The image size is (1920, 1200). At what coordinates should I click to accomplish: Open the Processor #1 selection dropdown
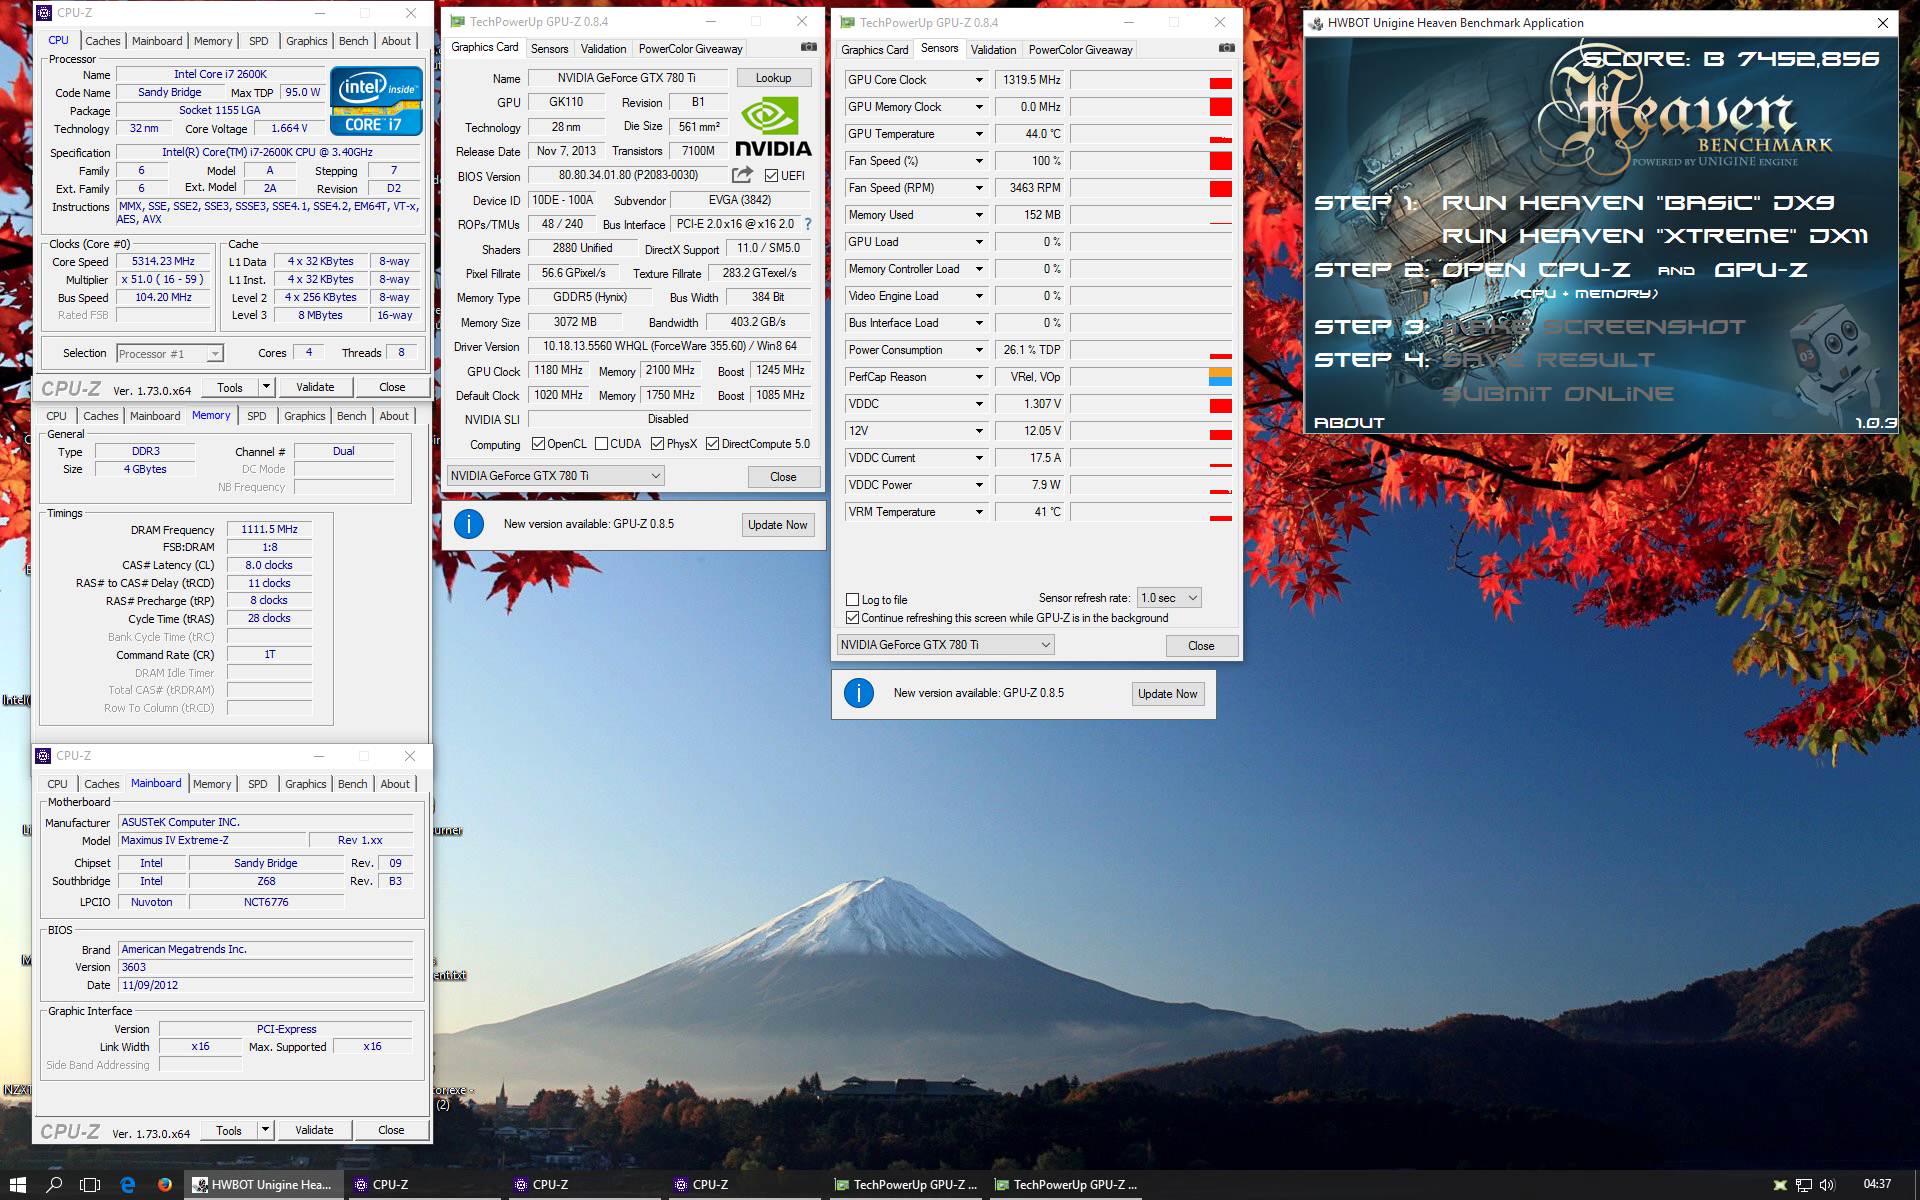[169, 354]
